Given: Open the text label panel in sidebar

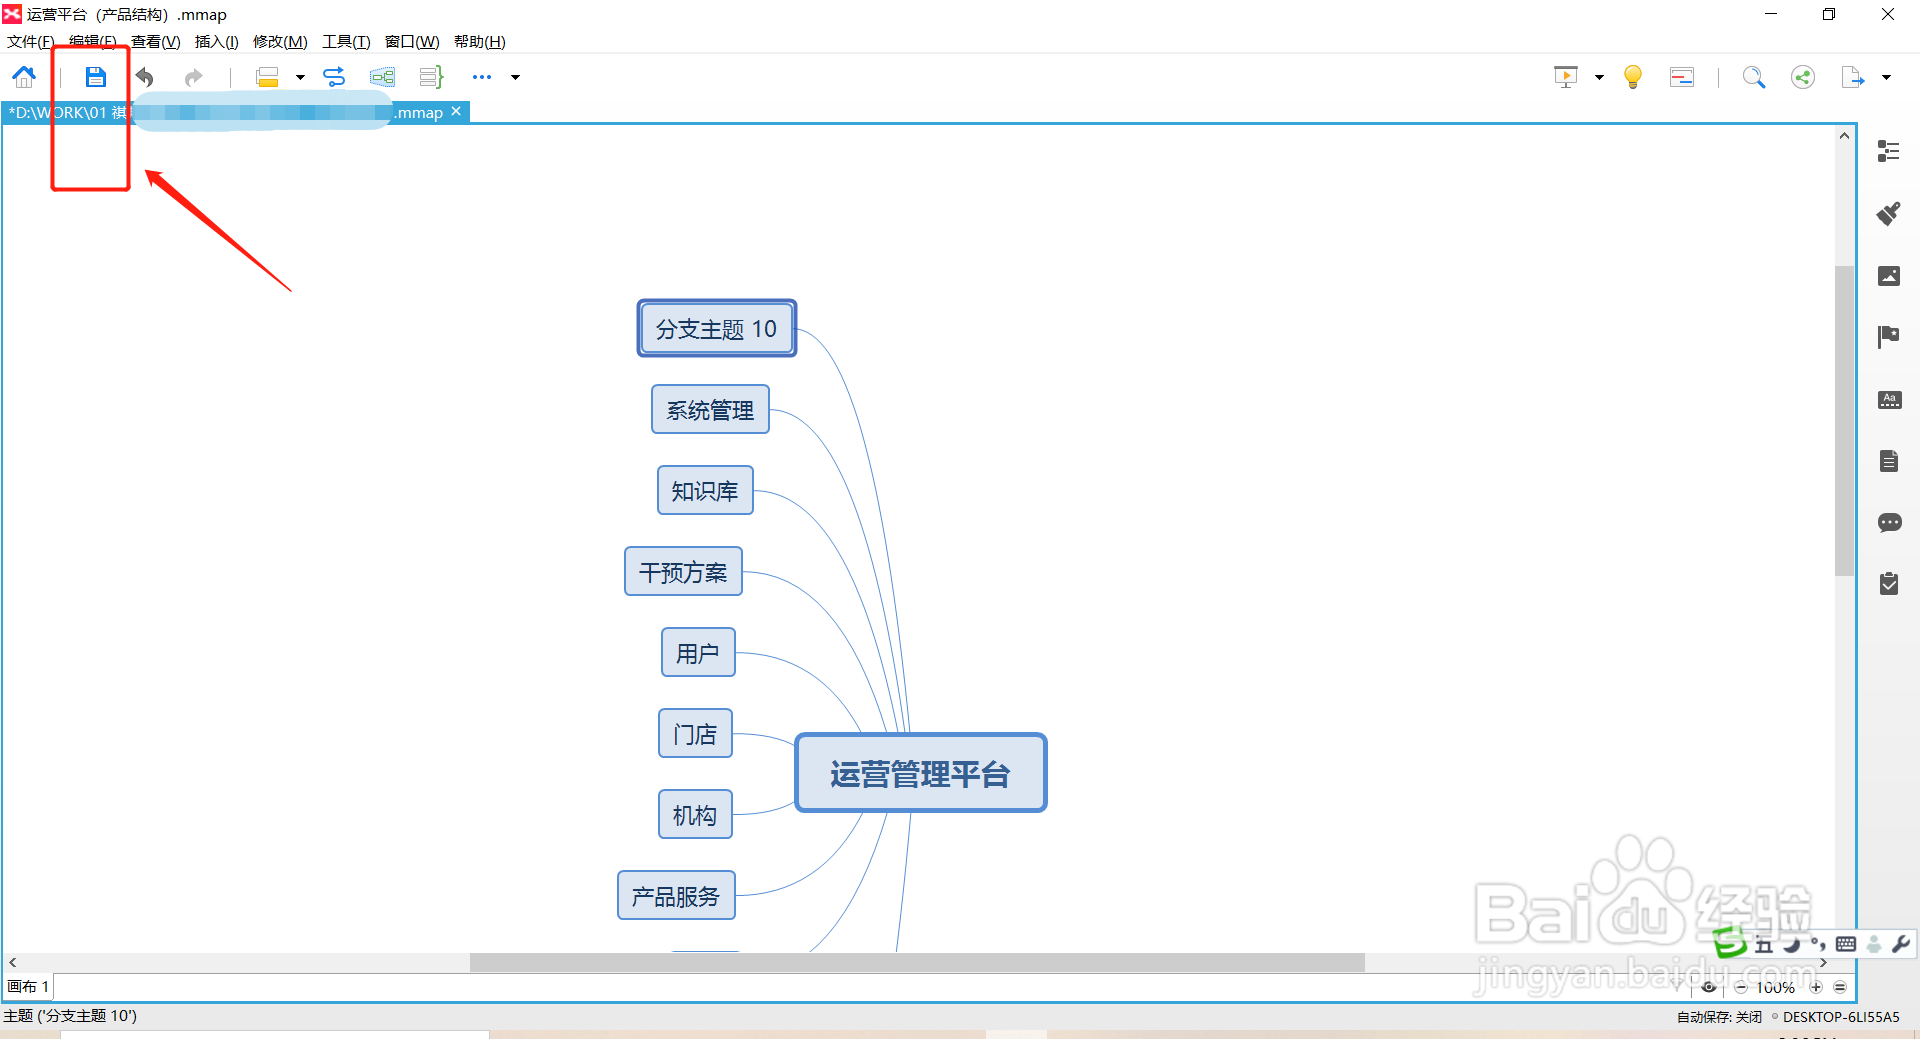Looking at the screenshot, I should tap(1889, 400).
